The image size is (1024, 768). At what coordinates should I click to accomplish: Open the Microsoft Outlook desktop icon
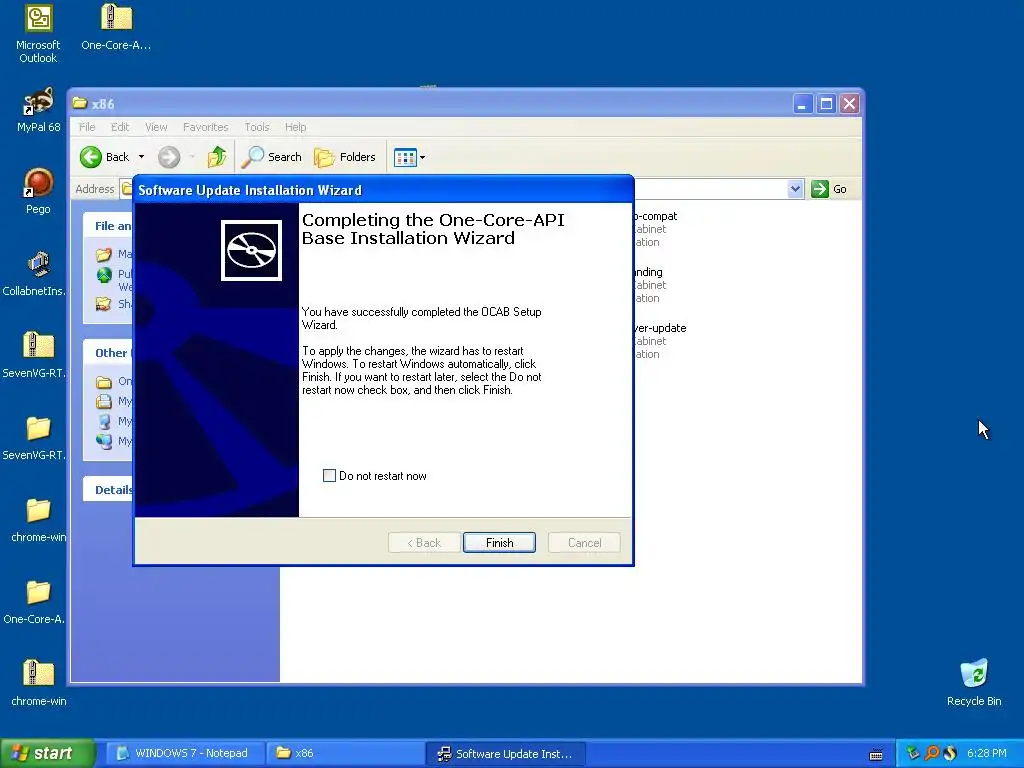pyautogui.click(x=38, y=34)
